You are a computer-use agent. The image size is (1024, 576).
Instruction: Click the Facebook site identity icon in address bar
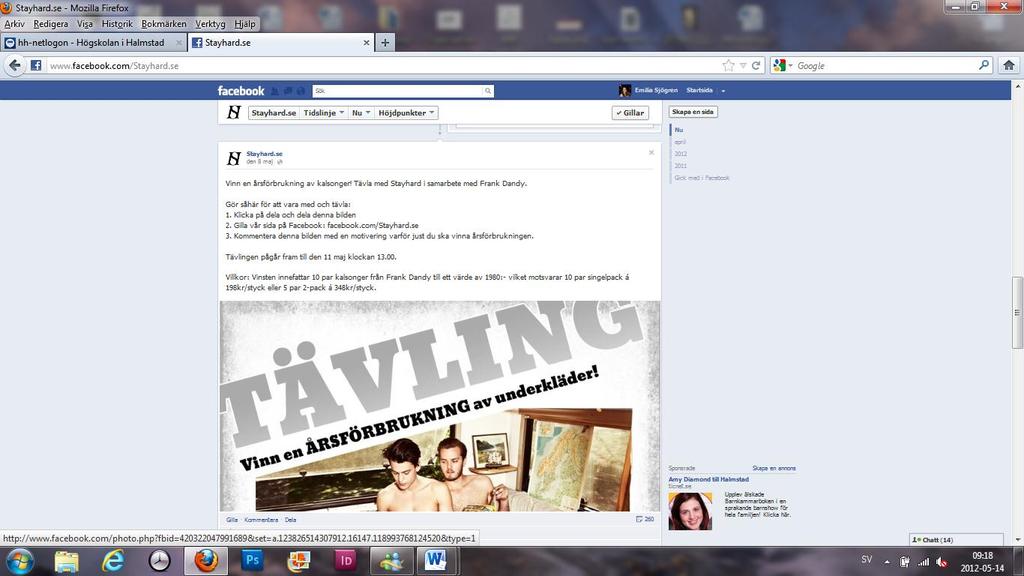tap(36, 65)
